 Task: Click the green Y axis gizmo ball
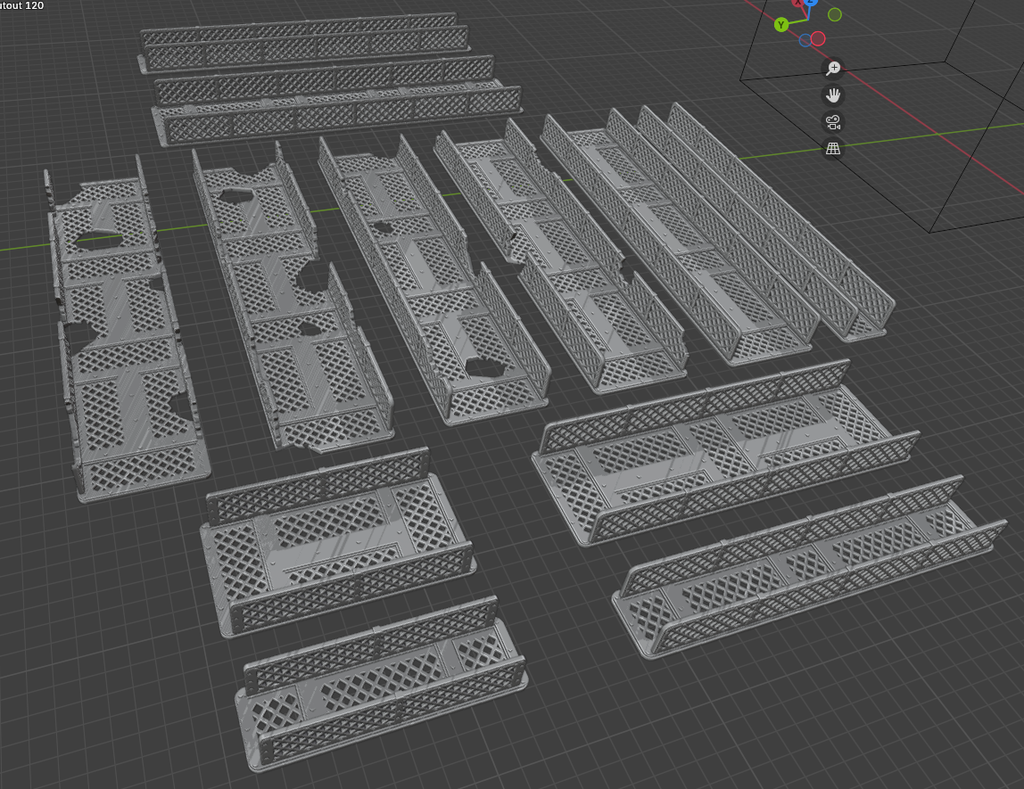tap(780, 25)
